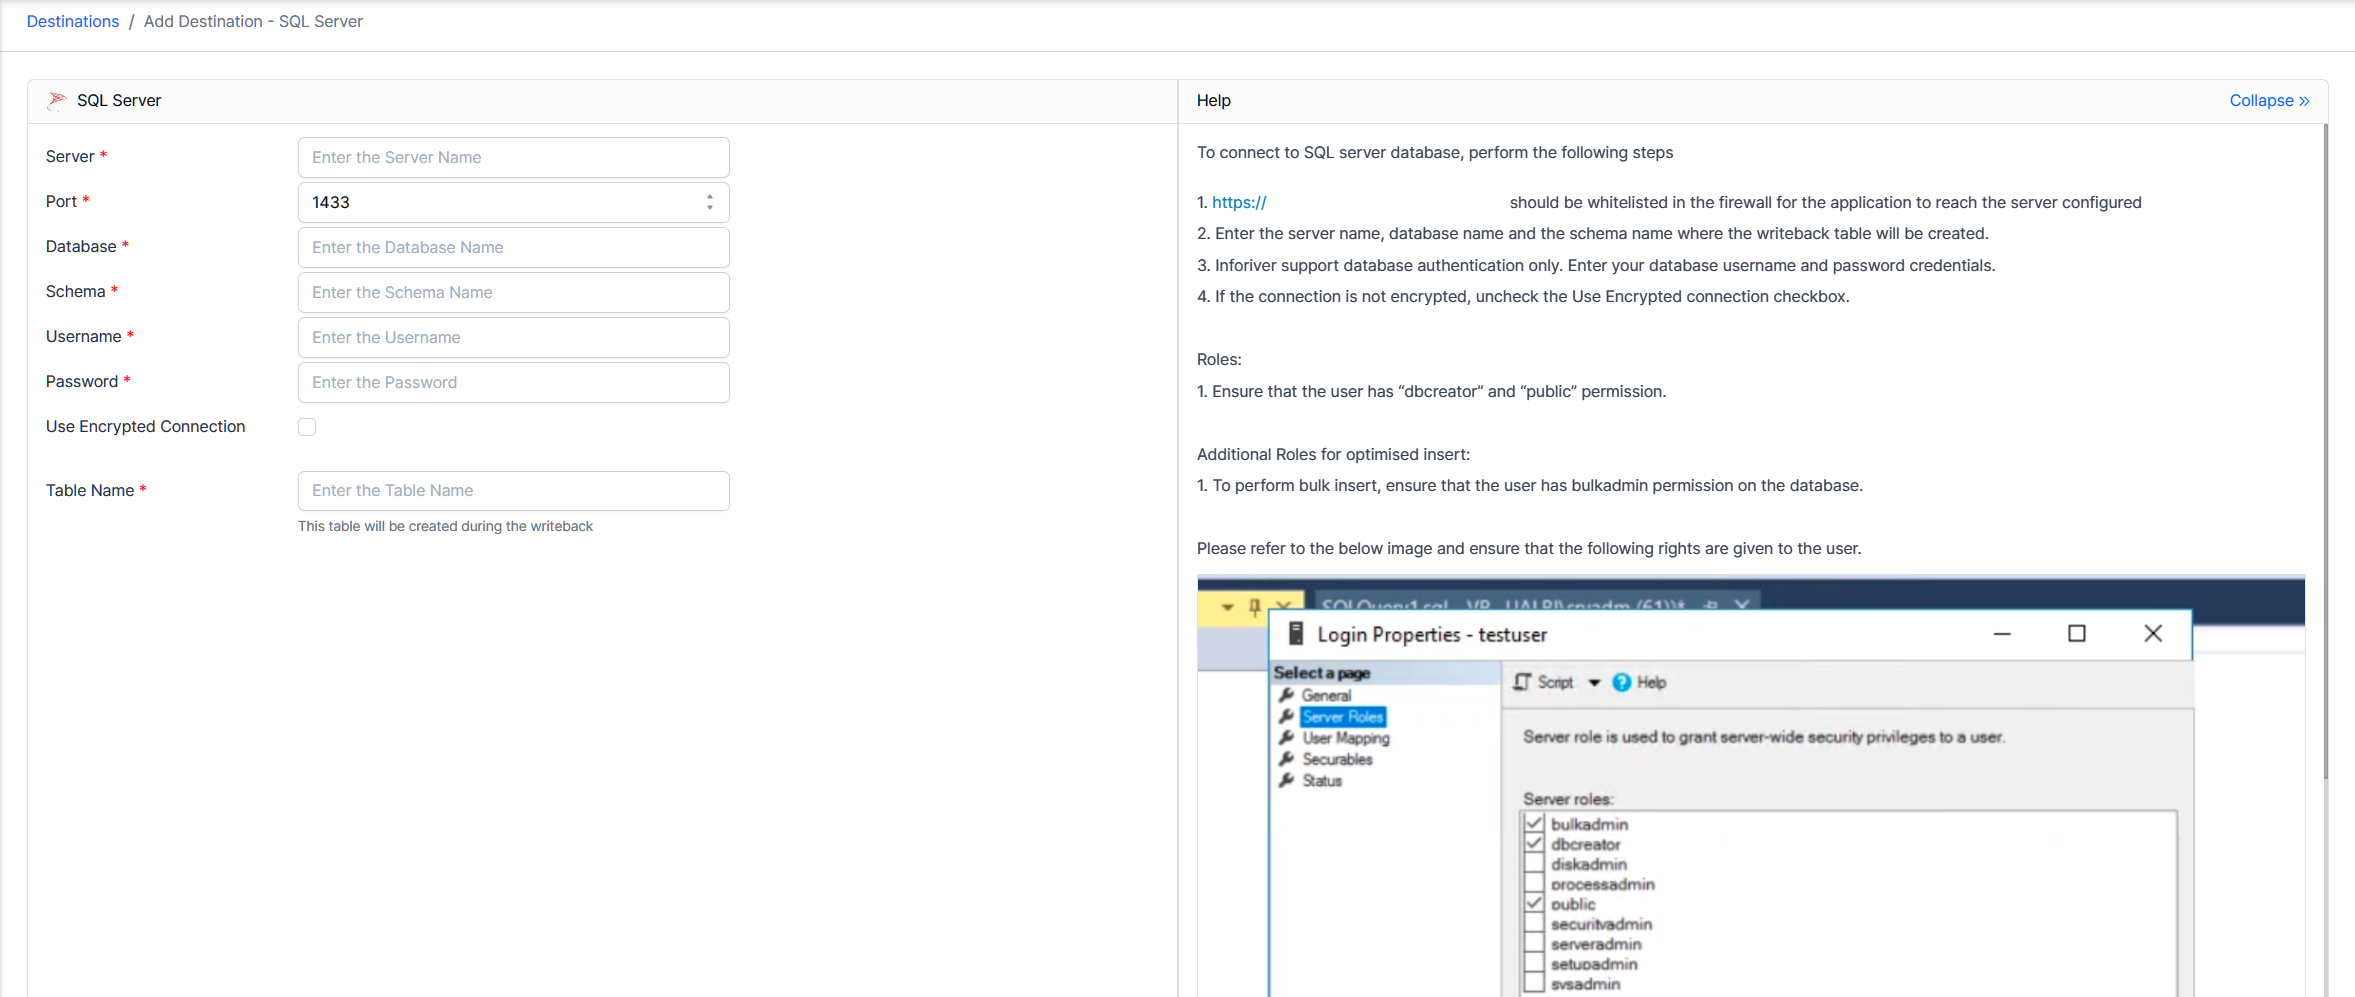Collapse the Help panel

(x=2269, y=100)
